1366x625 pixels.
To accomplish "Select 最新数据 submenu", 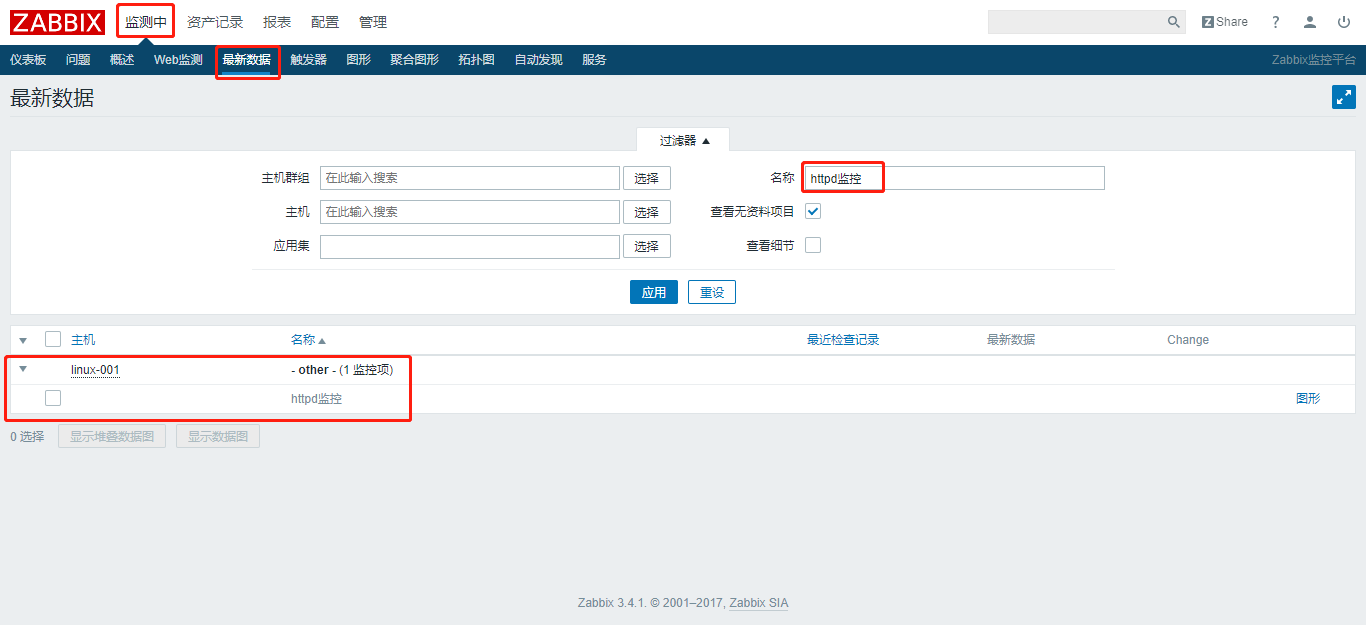I will 246,60.
